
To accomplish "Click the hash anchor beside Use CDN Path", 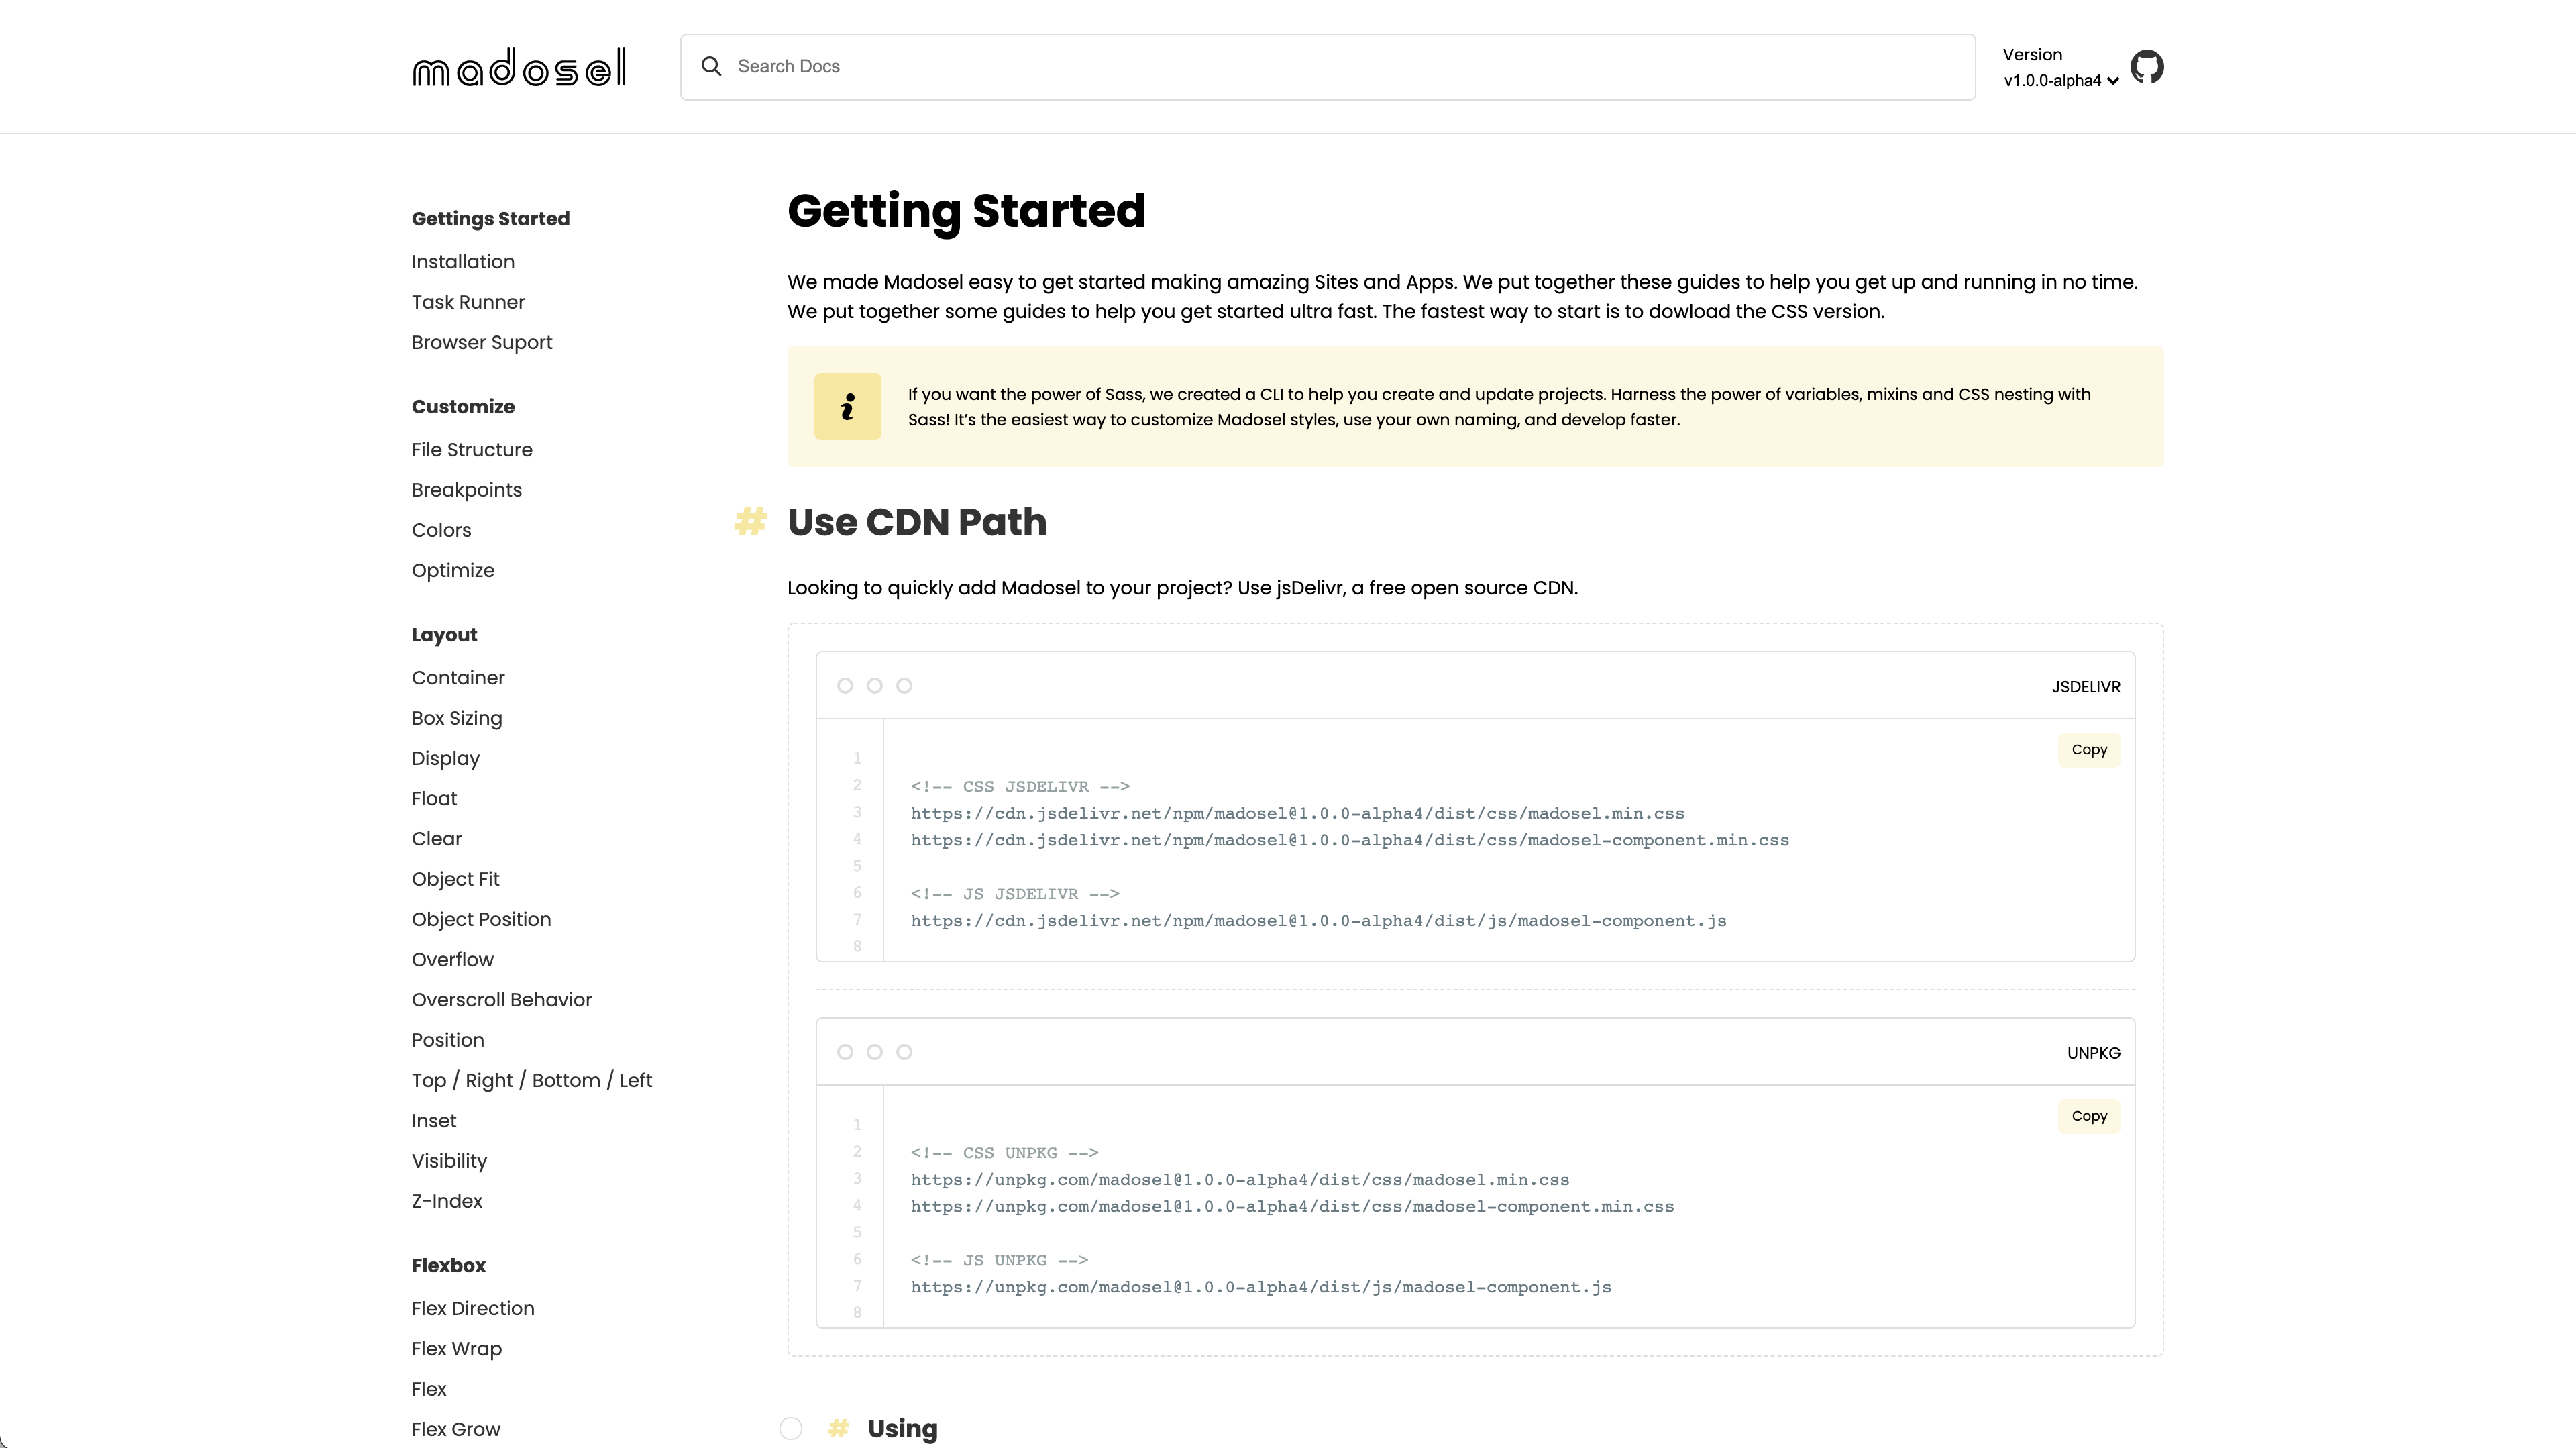I will coord(750,521).
